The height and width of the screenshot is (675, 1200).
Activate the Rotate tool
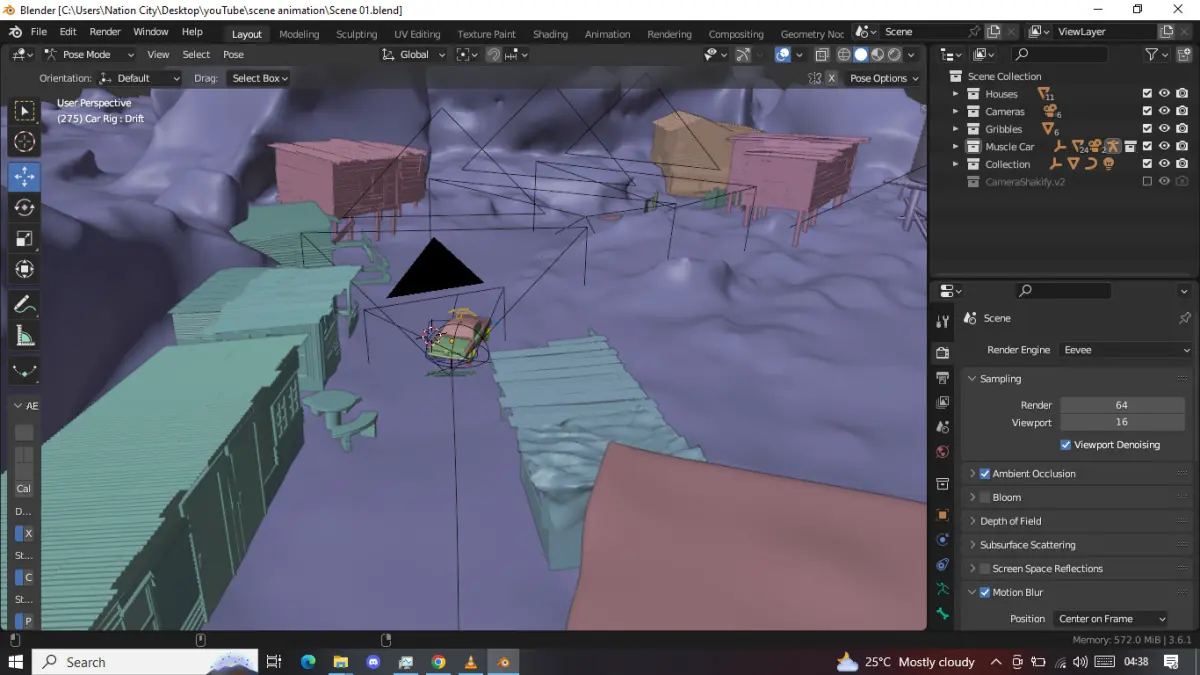click(x=24, y=207)
